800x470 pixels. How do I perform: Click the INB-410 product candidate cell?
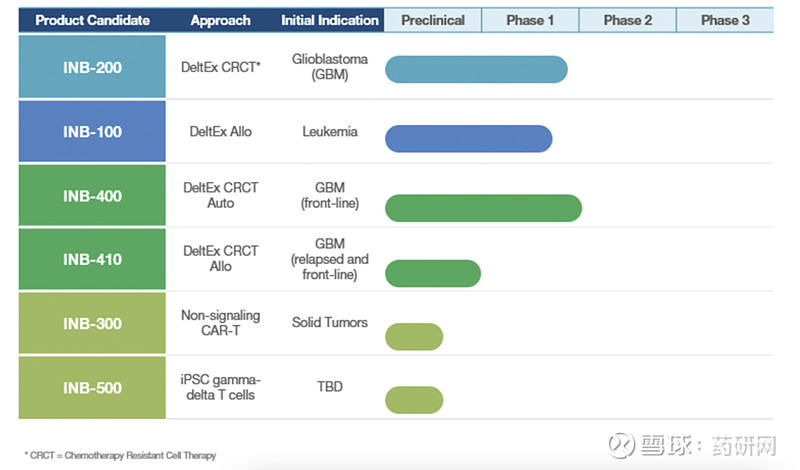tap(92, 260)
